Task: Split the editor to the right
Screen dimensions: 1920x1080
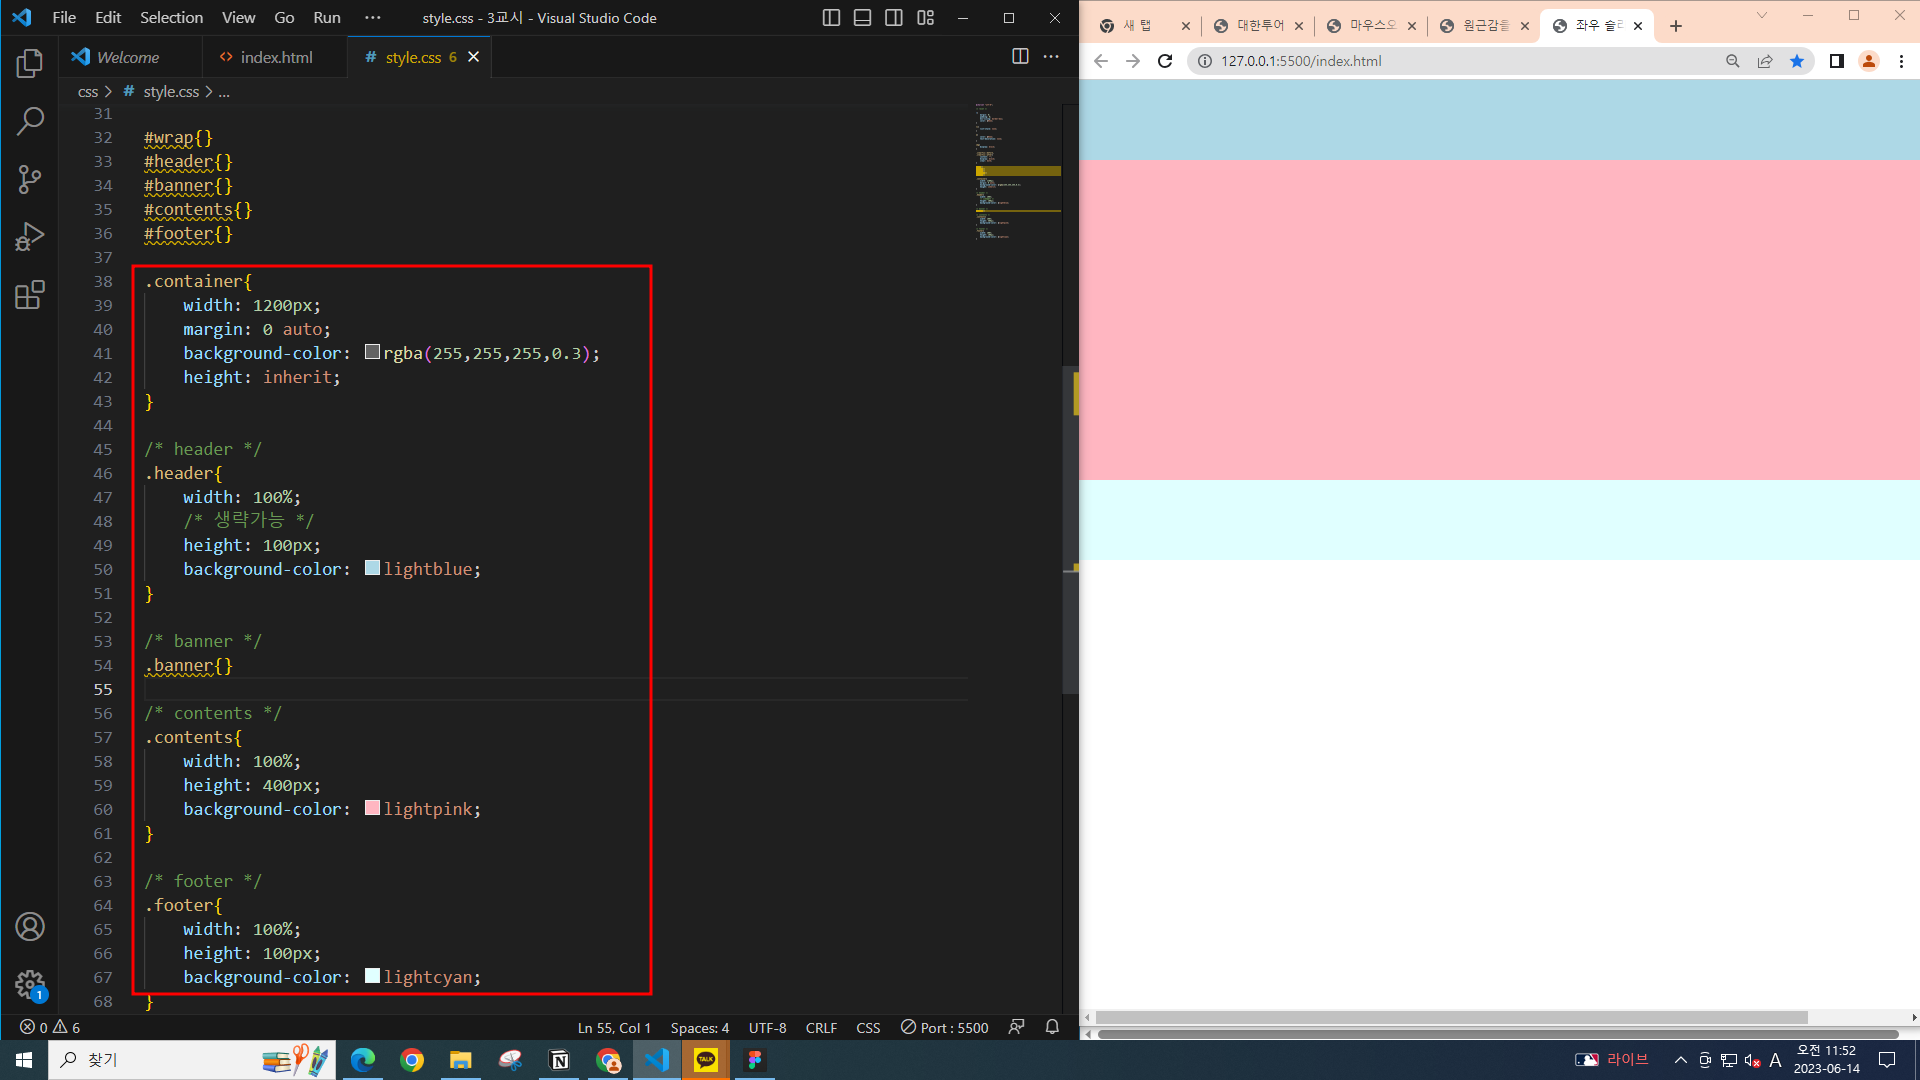Action: 1020,57
